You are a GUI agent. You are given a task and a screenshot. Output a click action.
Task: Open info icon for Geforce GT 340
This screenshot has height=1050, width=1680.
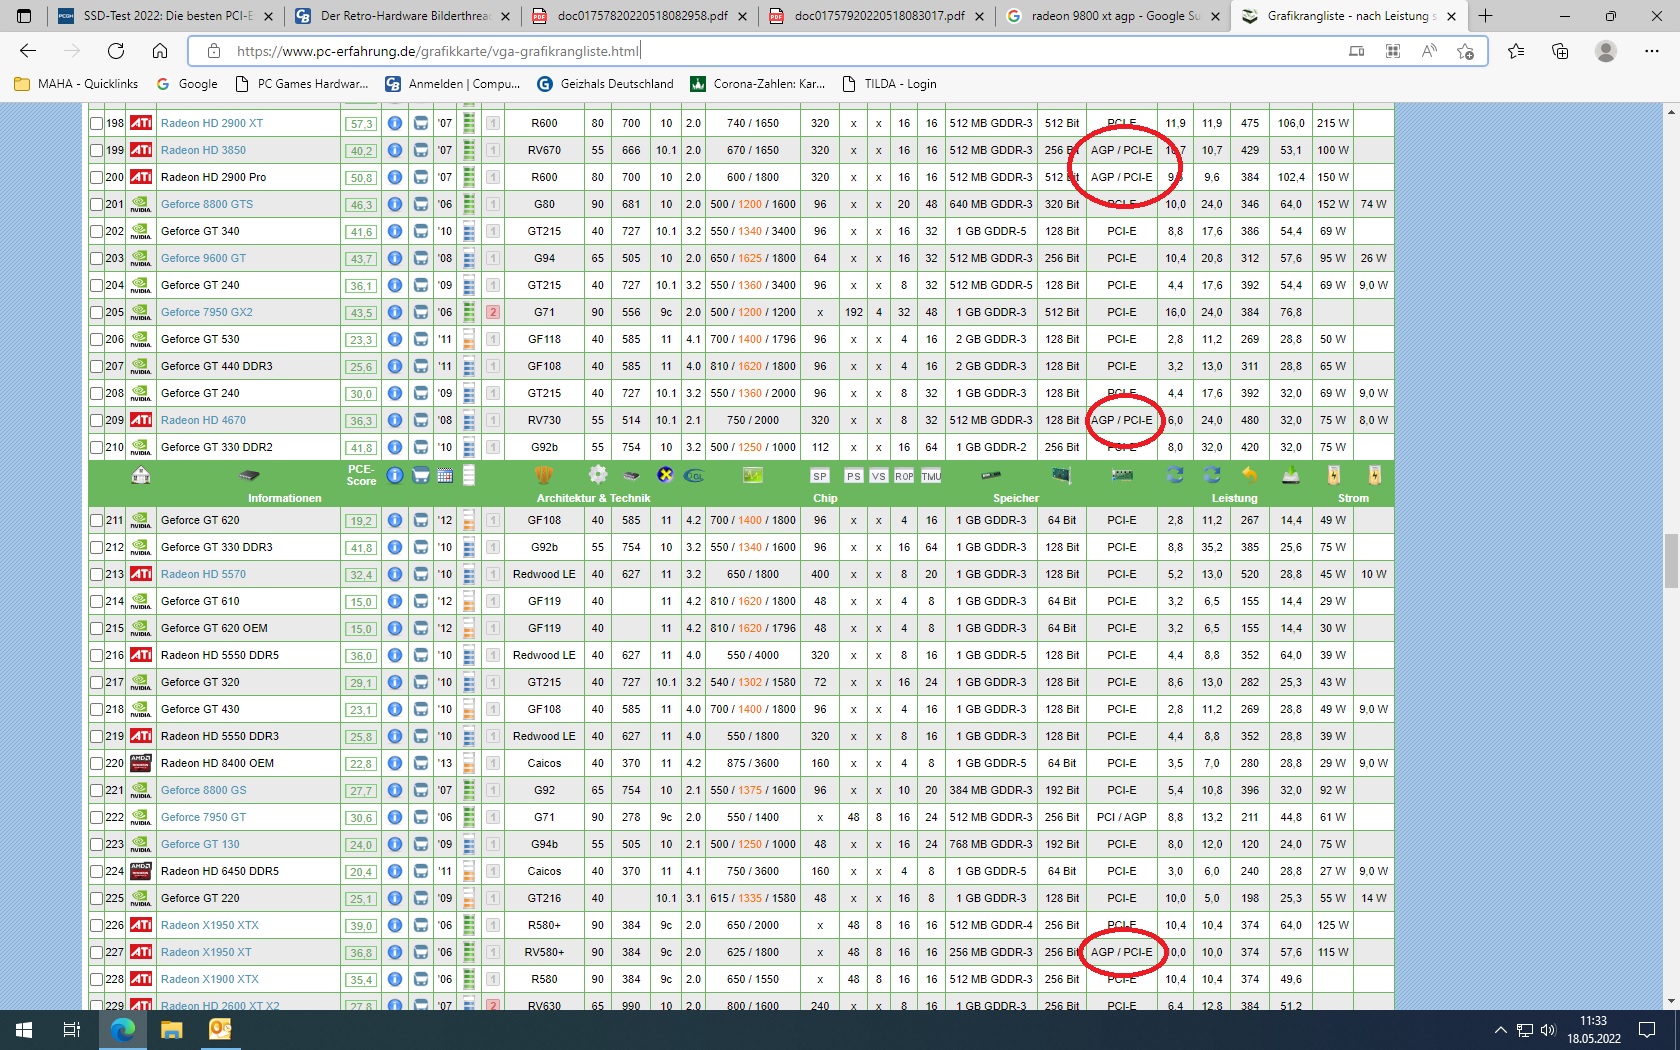click(x=395, y=231)
